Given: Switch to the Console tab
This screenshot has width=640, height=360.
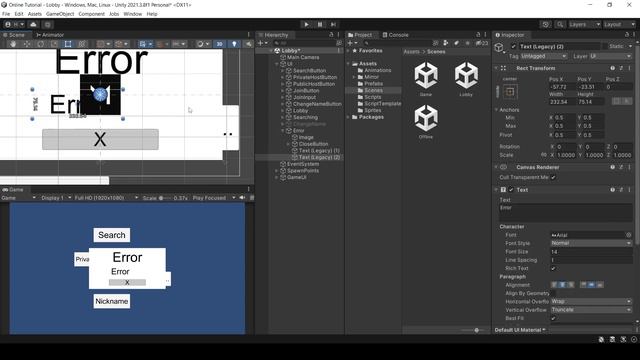Looking at the screenshot, I should (395, 35).
